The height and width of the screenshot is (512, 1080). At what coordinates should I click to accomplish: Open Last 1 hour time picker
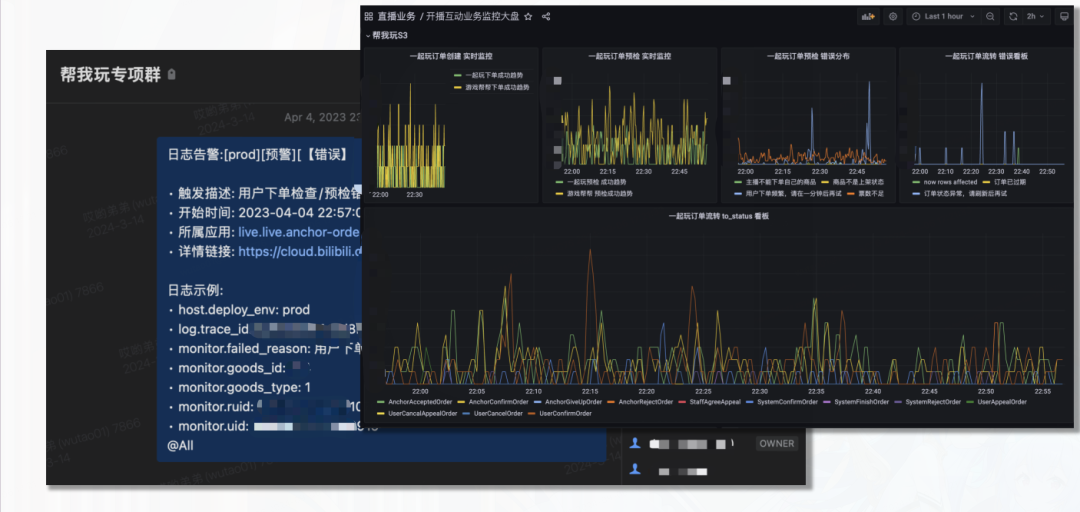[944, 17]
